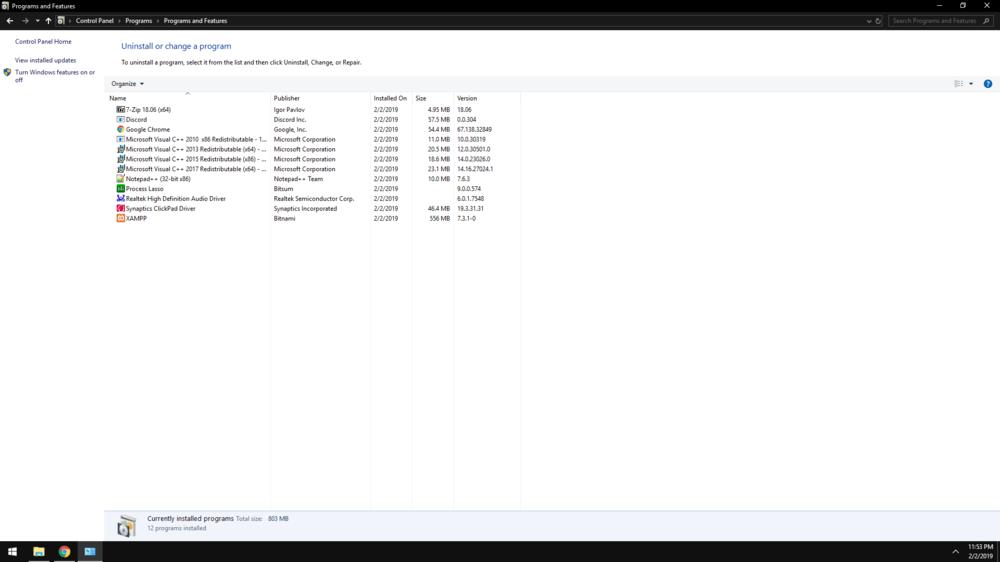Viewport: 1000px width, 562px height.
Task: Click the address bar location icon
Action: coord(61,20)
